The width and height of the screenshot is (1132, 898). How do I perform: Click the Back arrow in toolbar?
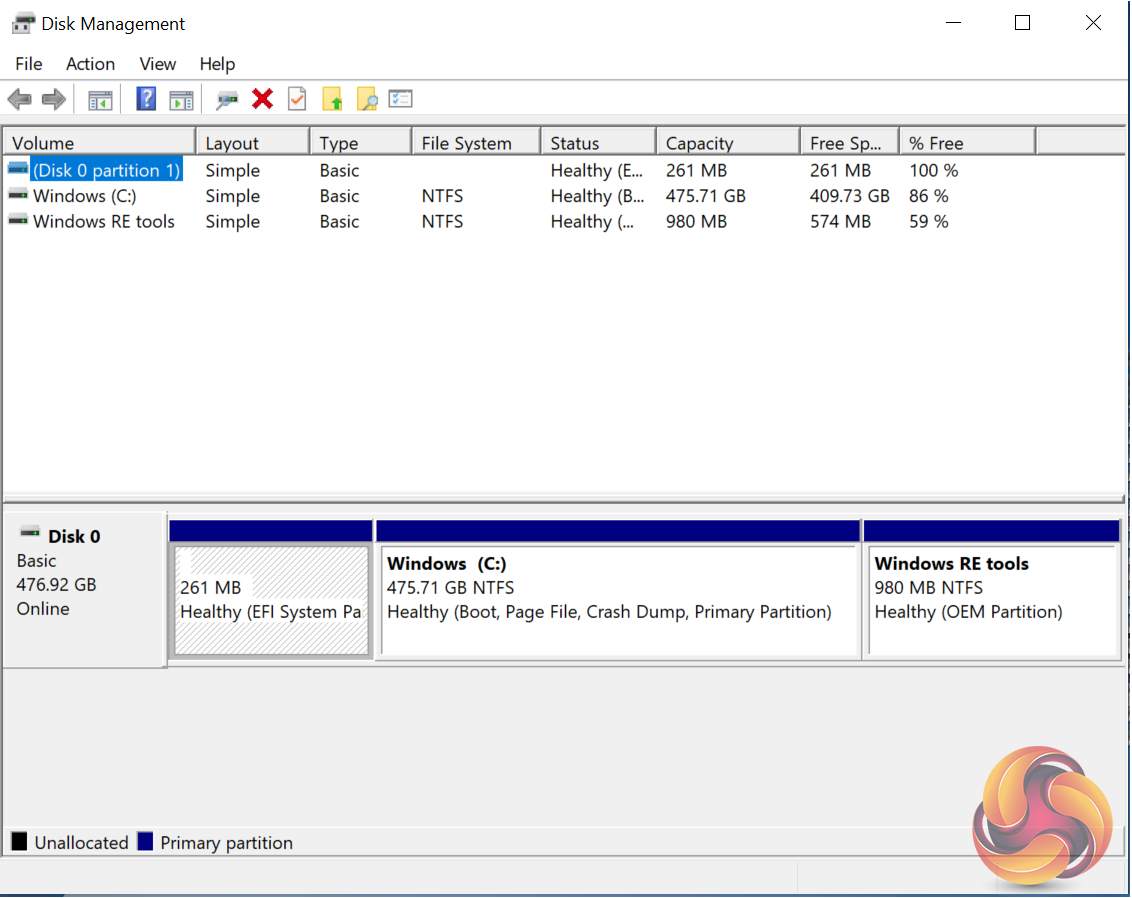point(19,99)
